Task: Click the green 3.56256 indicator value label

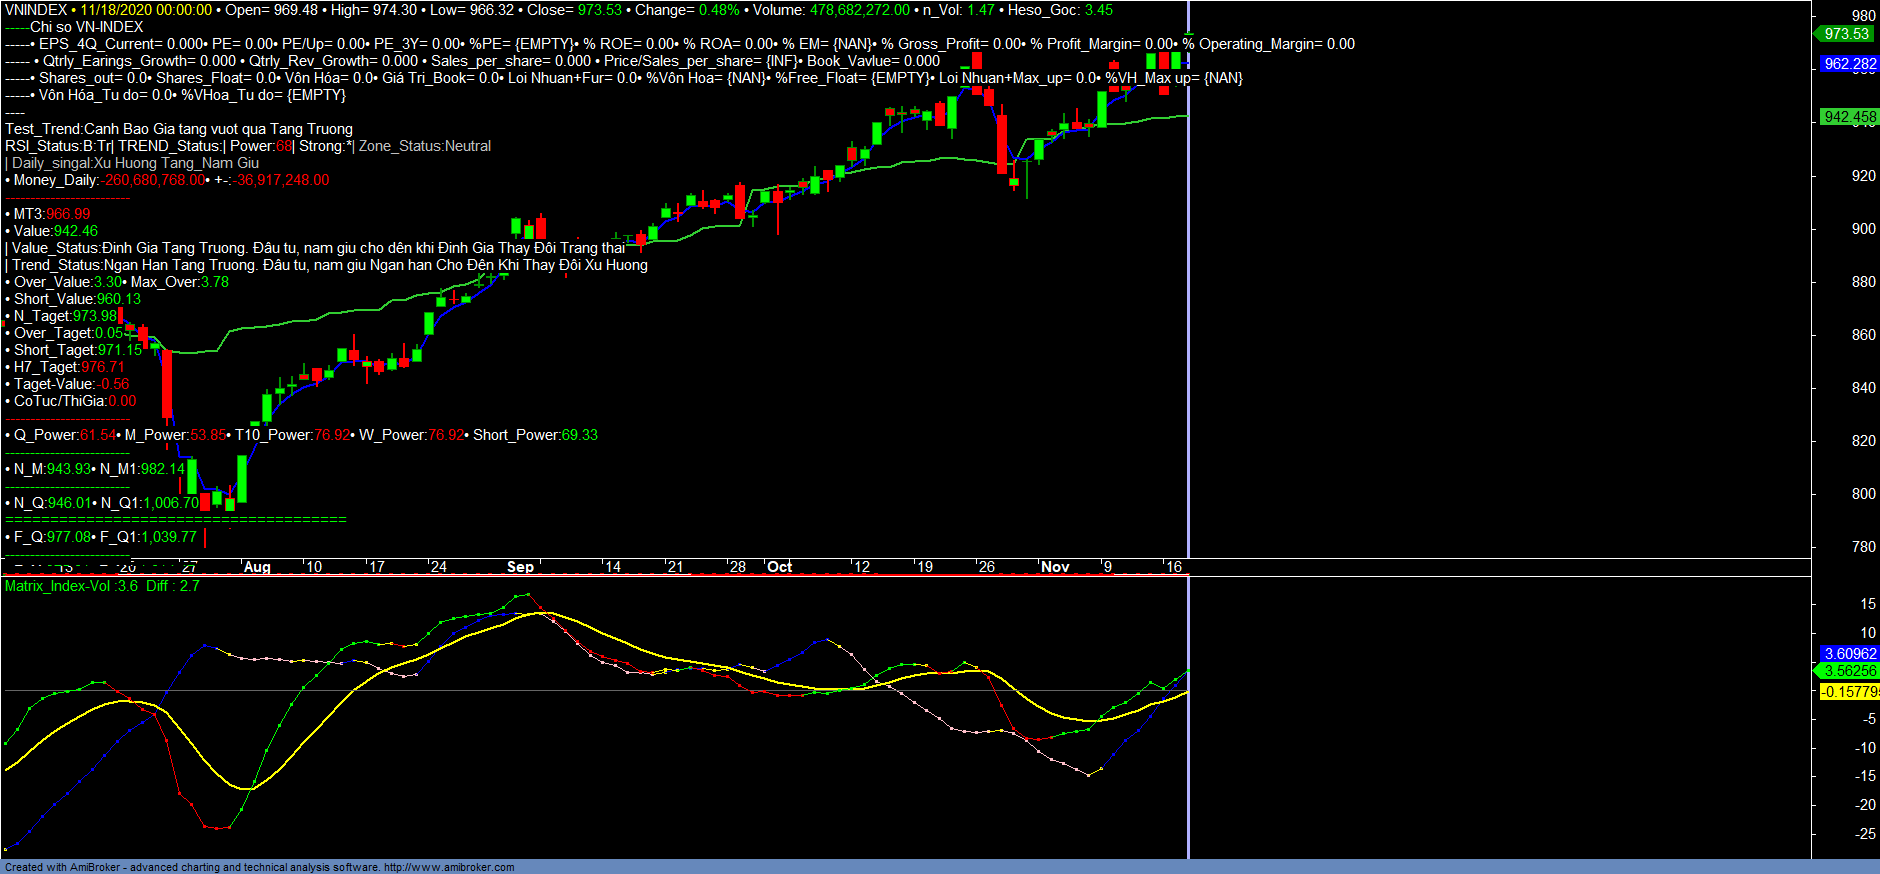Action: pos(1849,671)
